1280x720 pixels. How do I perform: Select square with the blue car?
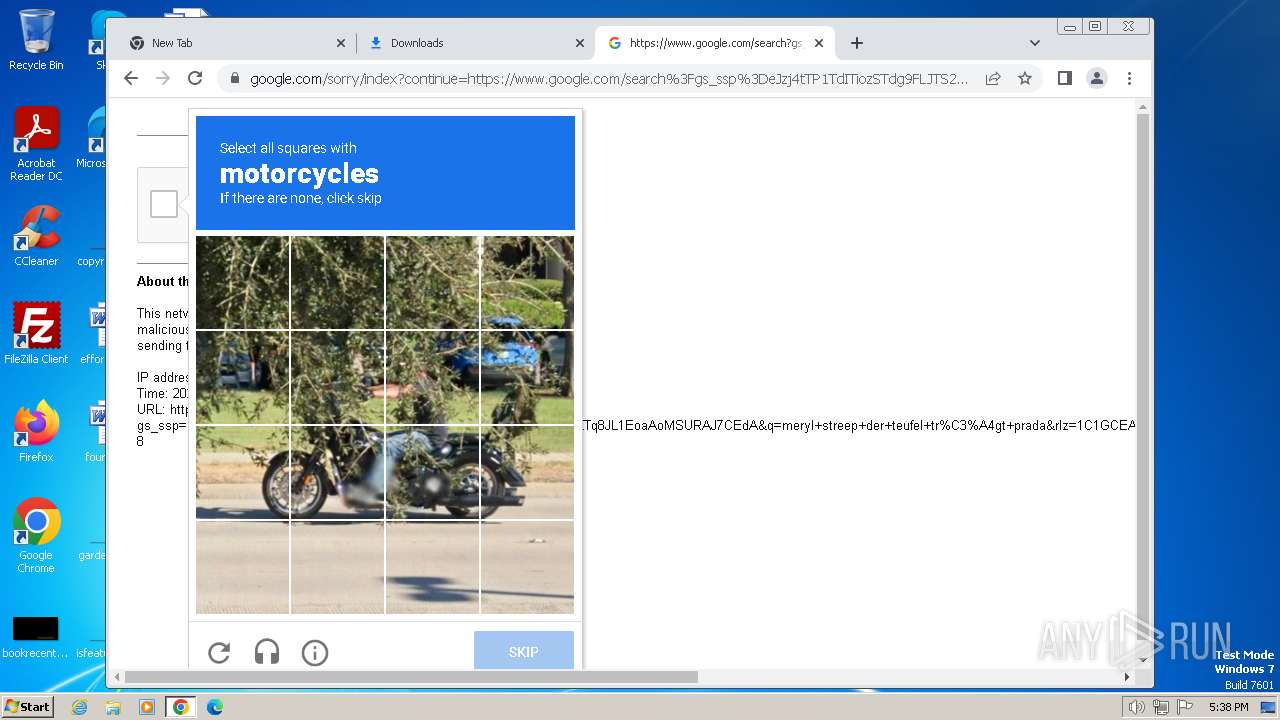click(x=527, y=377)
